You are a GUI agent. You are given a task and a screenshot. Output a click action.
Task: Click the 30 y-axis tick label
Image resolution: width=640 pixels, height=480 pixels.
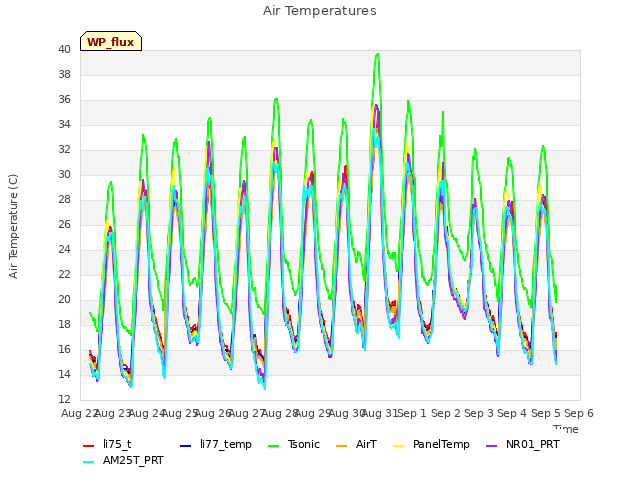tap(64, 175)
